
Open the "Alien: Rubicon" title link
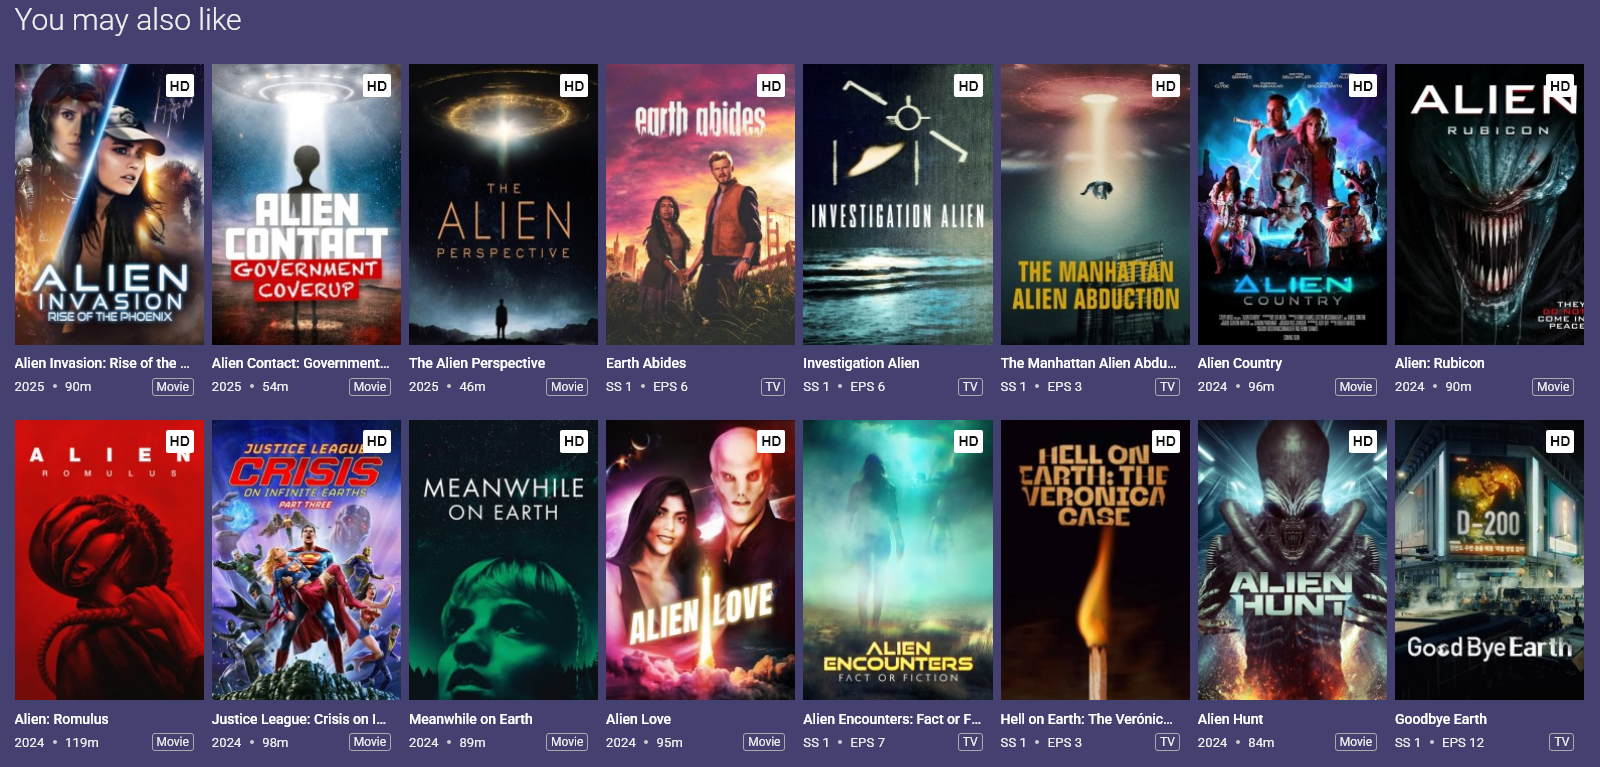(1440, 363)
